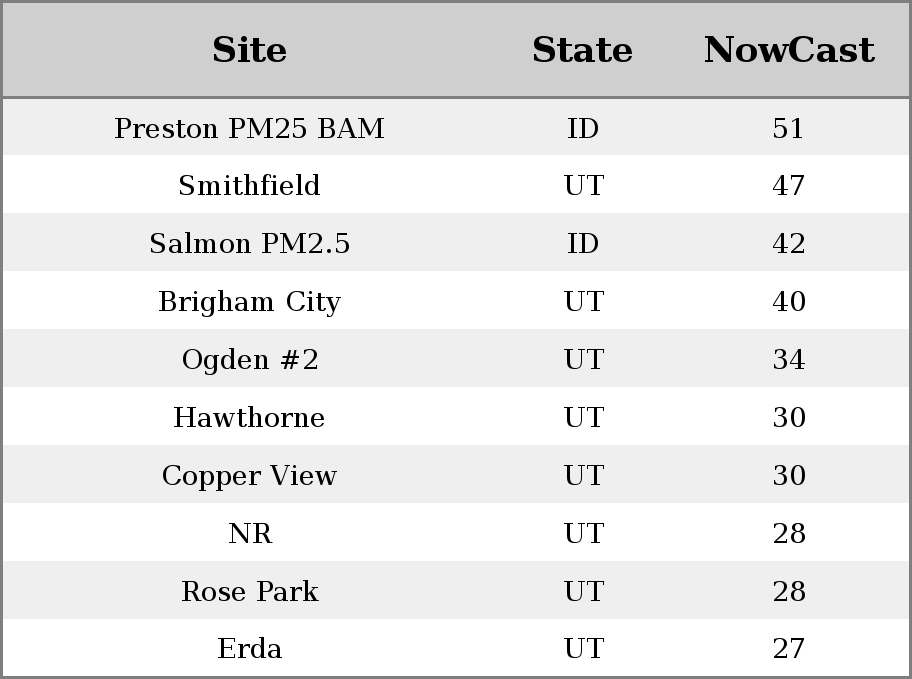Select the NowCast value 47 for Smithfield
The height and width of the screenshot is (679, 912).
pos(789,186)
